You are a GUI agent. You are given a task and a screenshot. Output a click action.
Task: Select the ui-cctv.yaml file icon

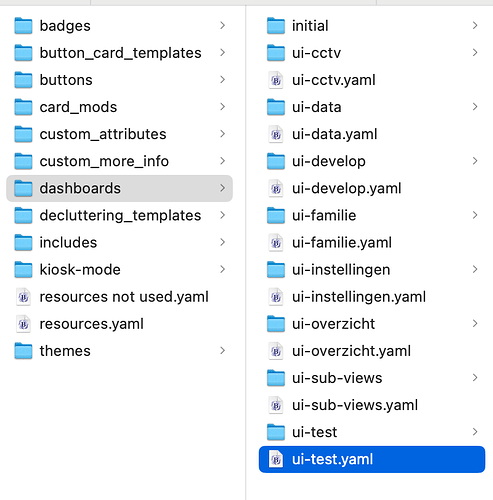(276, 80)
